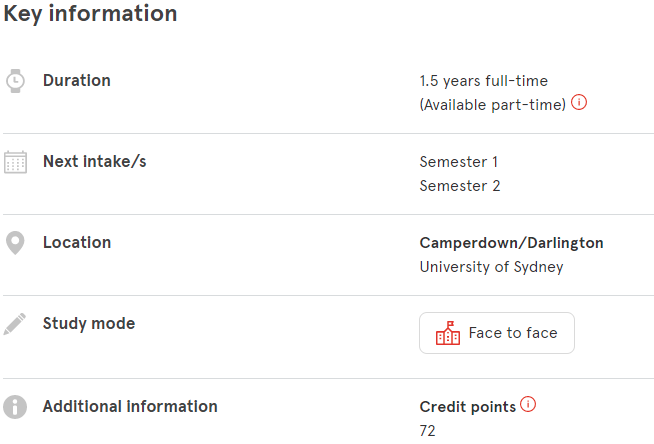Click the Study mode label
Viewport: 654px width, 444px height.
(x=89, y=324)
